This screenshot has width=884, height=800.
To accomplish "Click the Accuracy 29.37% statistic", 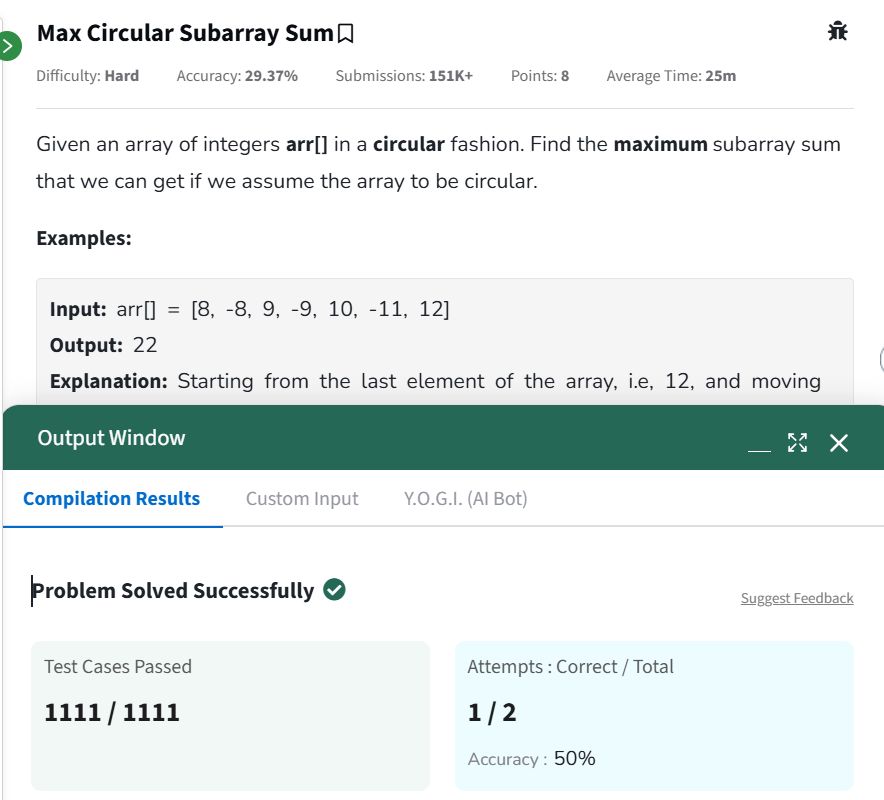I will click(x=237, y=76).
